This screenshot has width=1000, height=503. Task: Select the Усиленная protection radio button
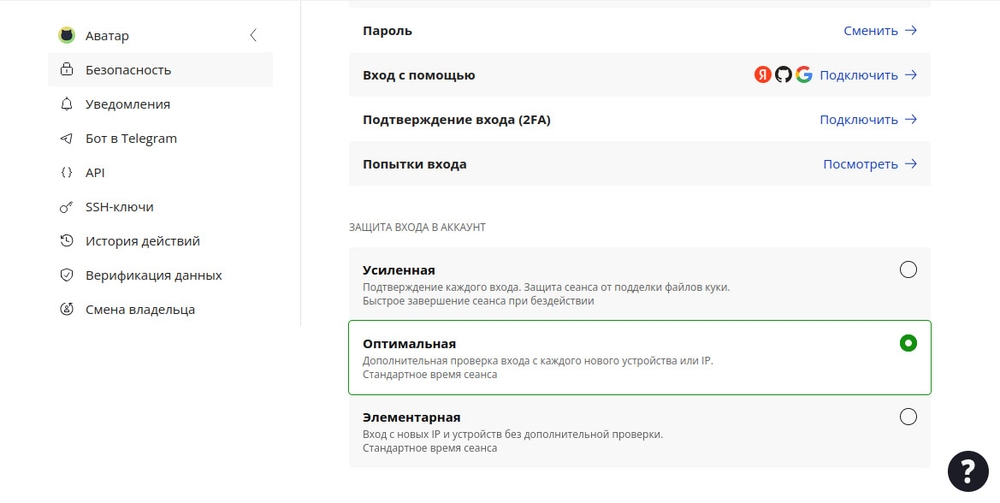coord(908,269)
